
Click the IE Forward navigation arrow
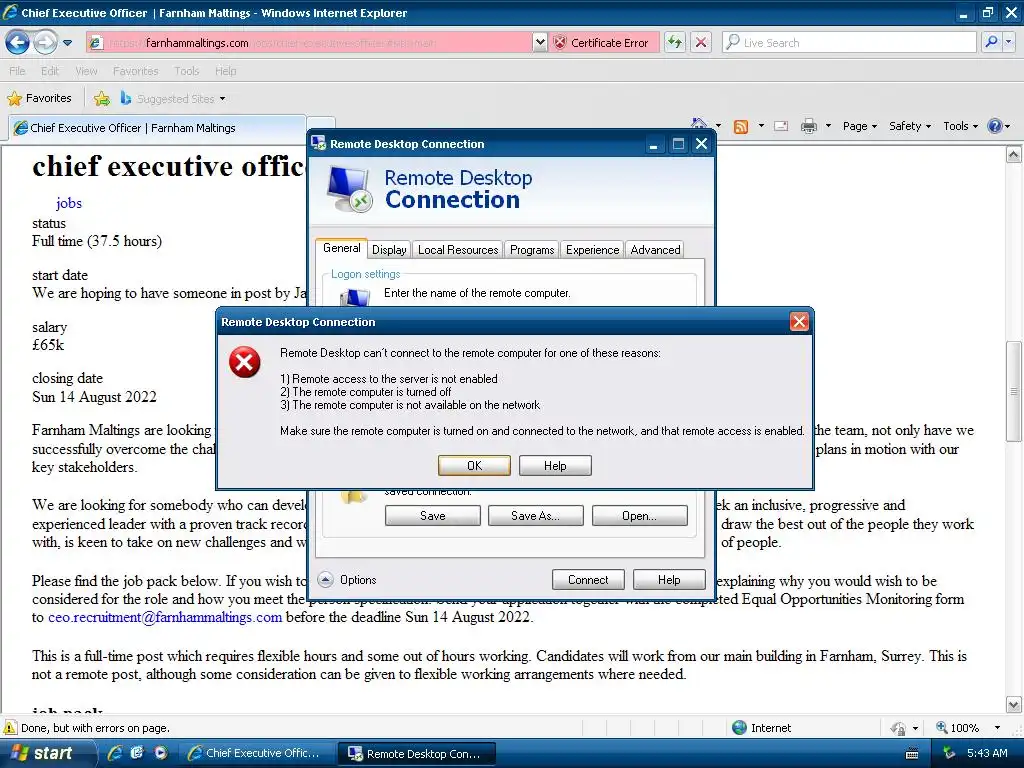pos(45,43)
